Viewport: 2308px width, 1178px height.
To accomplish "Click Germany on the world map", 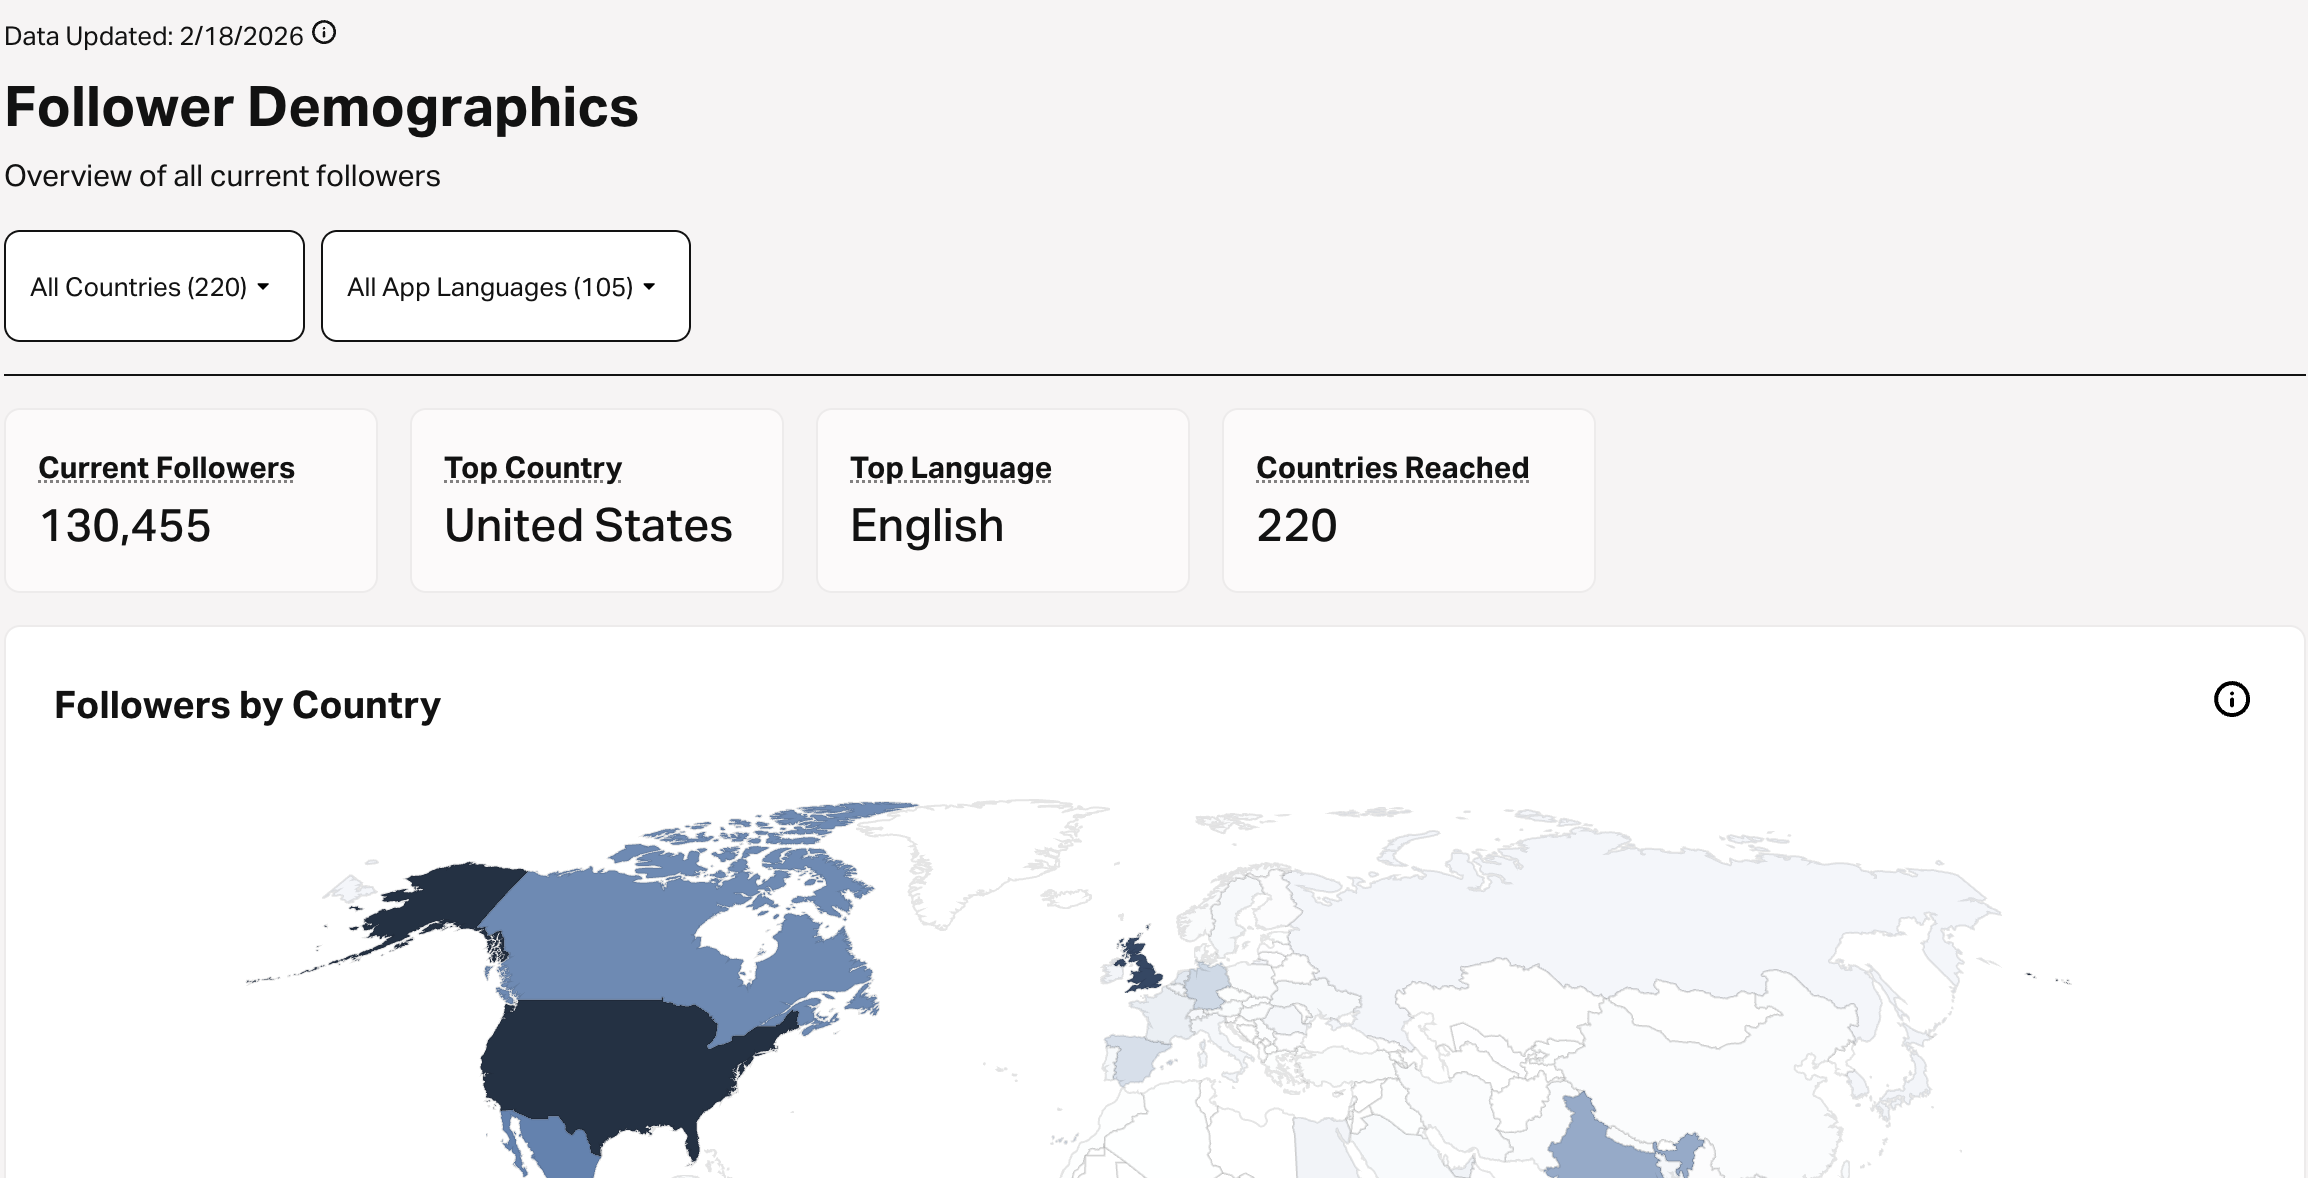I will click(1208, 985).
